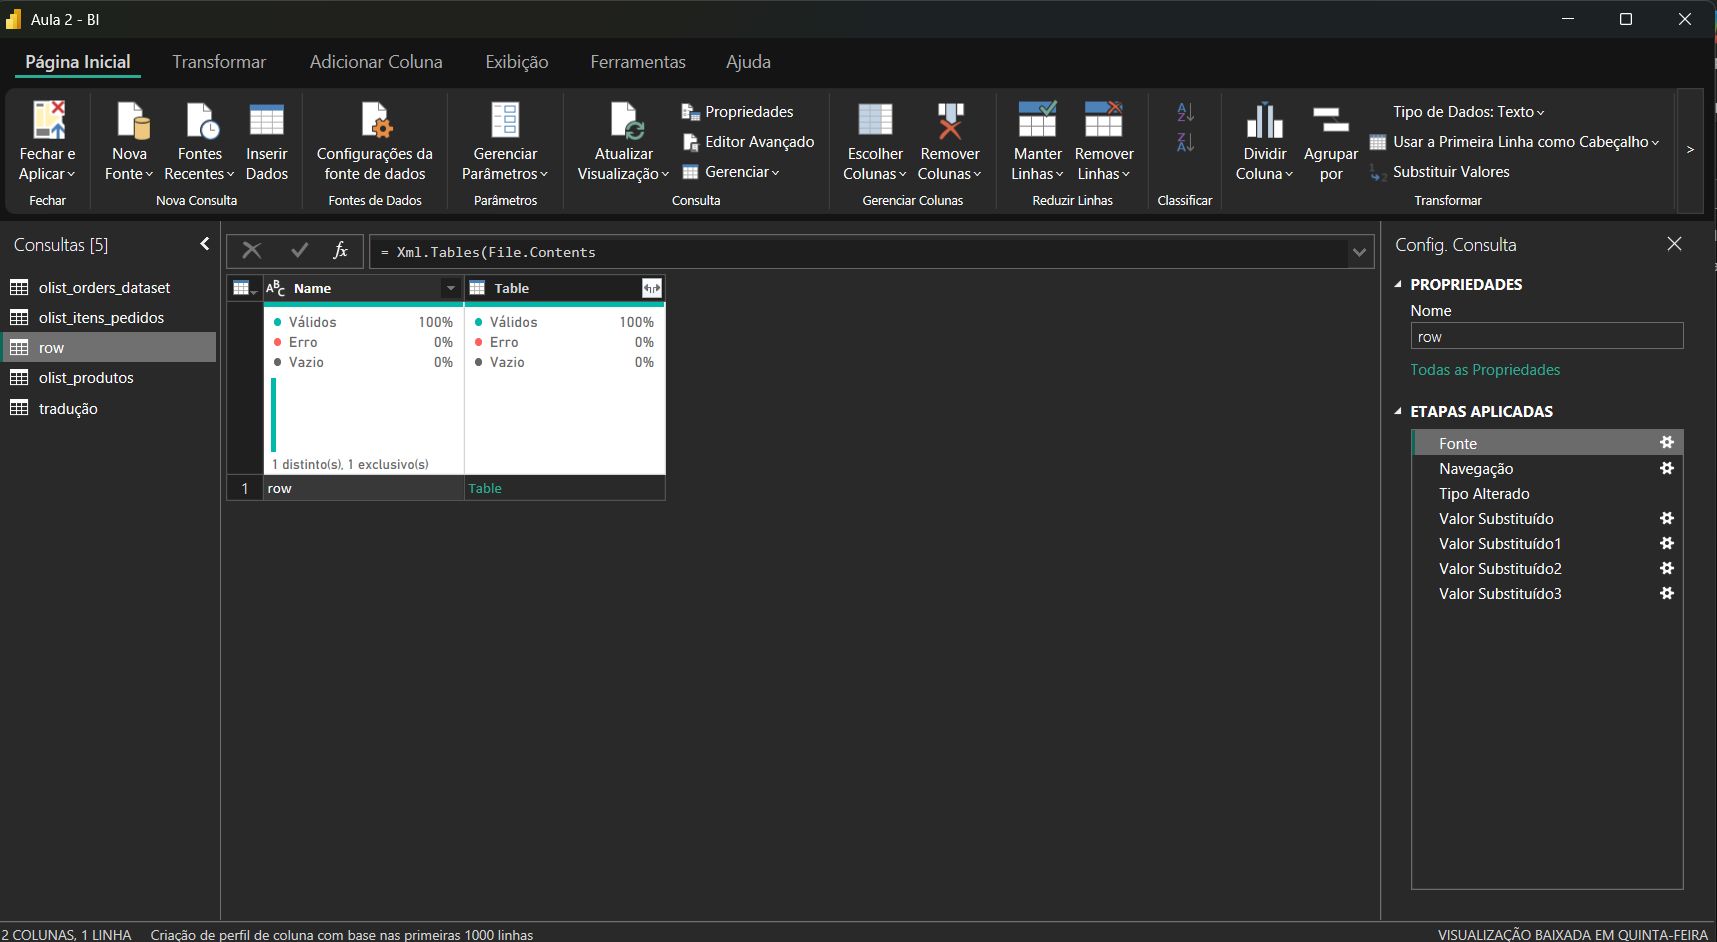1717x942 pixels.
Task: Click the formula bar text field
Action: click(859, 252)
